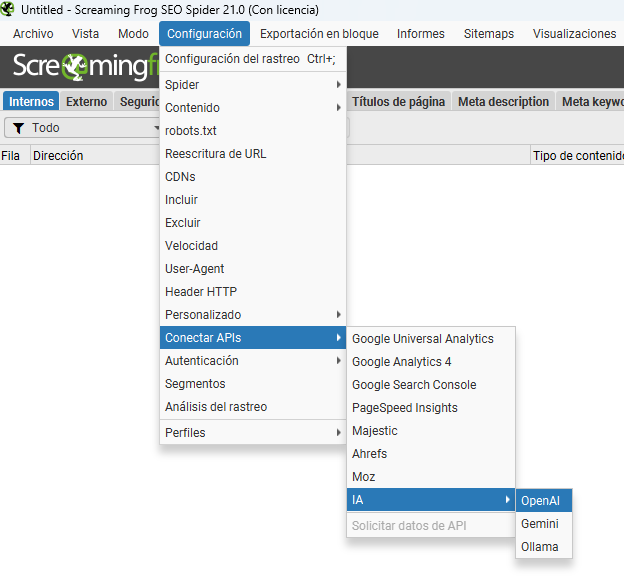The width and height of the screenshot is (624, 576).
Task: Open the Modo menu
Action: coord(133,34)
